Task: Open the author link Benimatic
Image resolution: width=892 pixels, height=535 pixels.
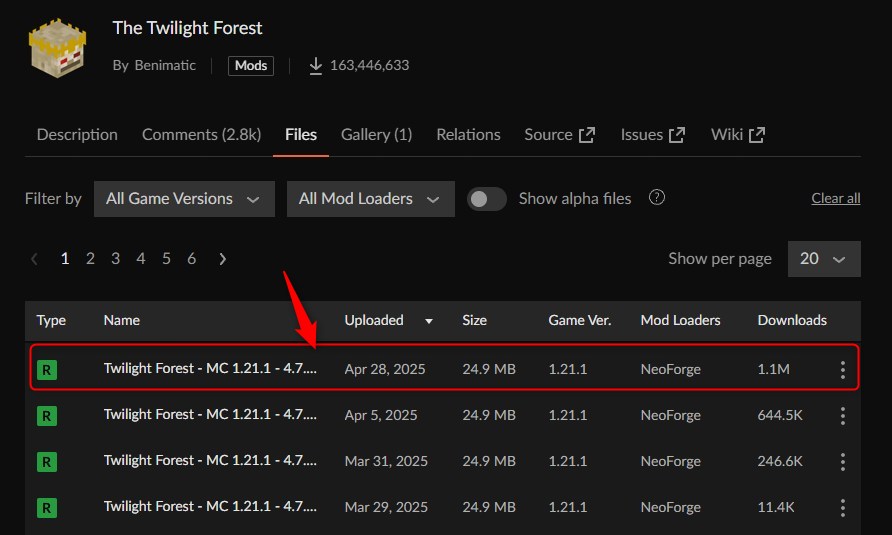Action: [165, 65]
